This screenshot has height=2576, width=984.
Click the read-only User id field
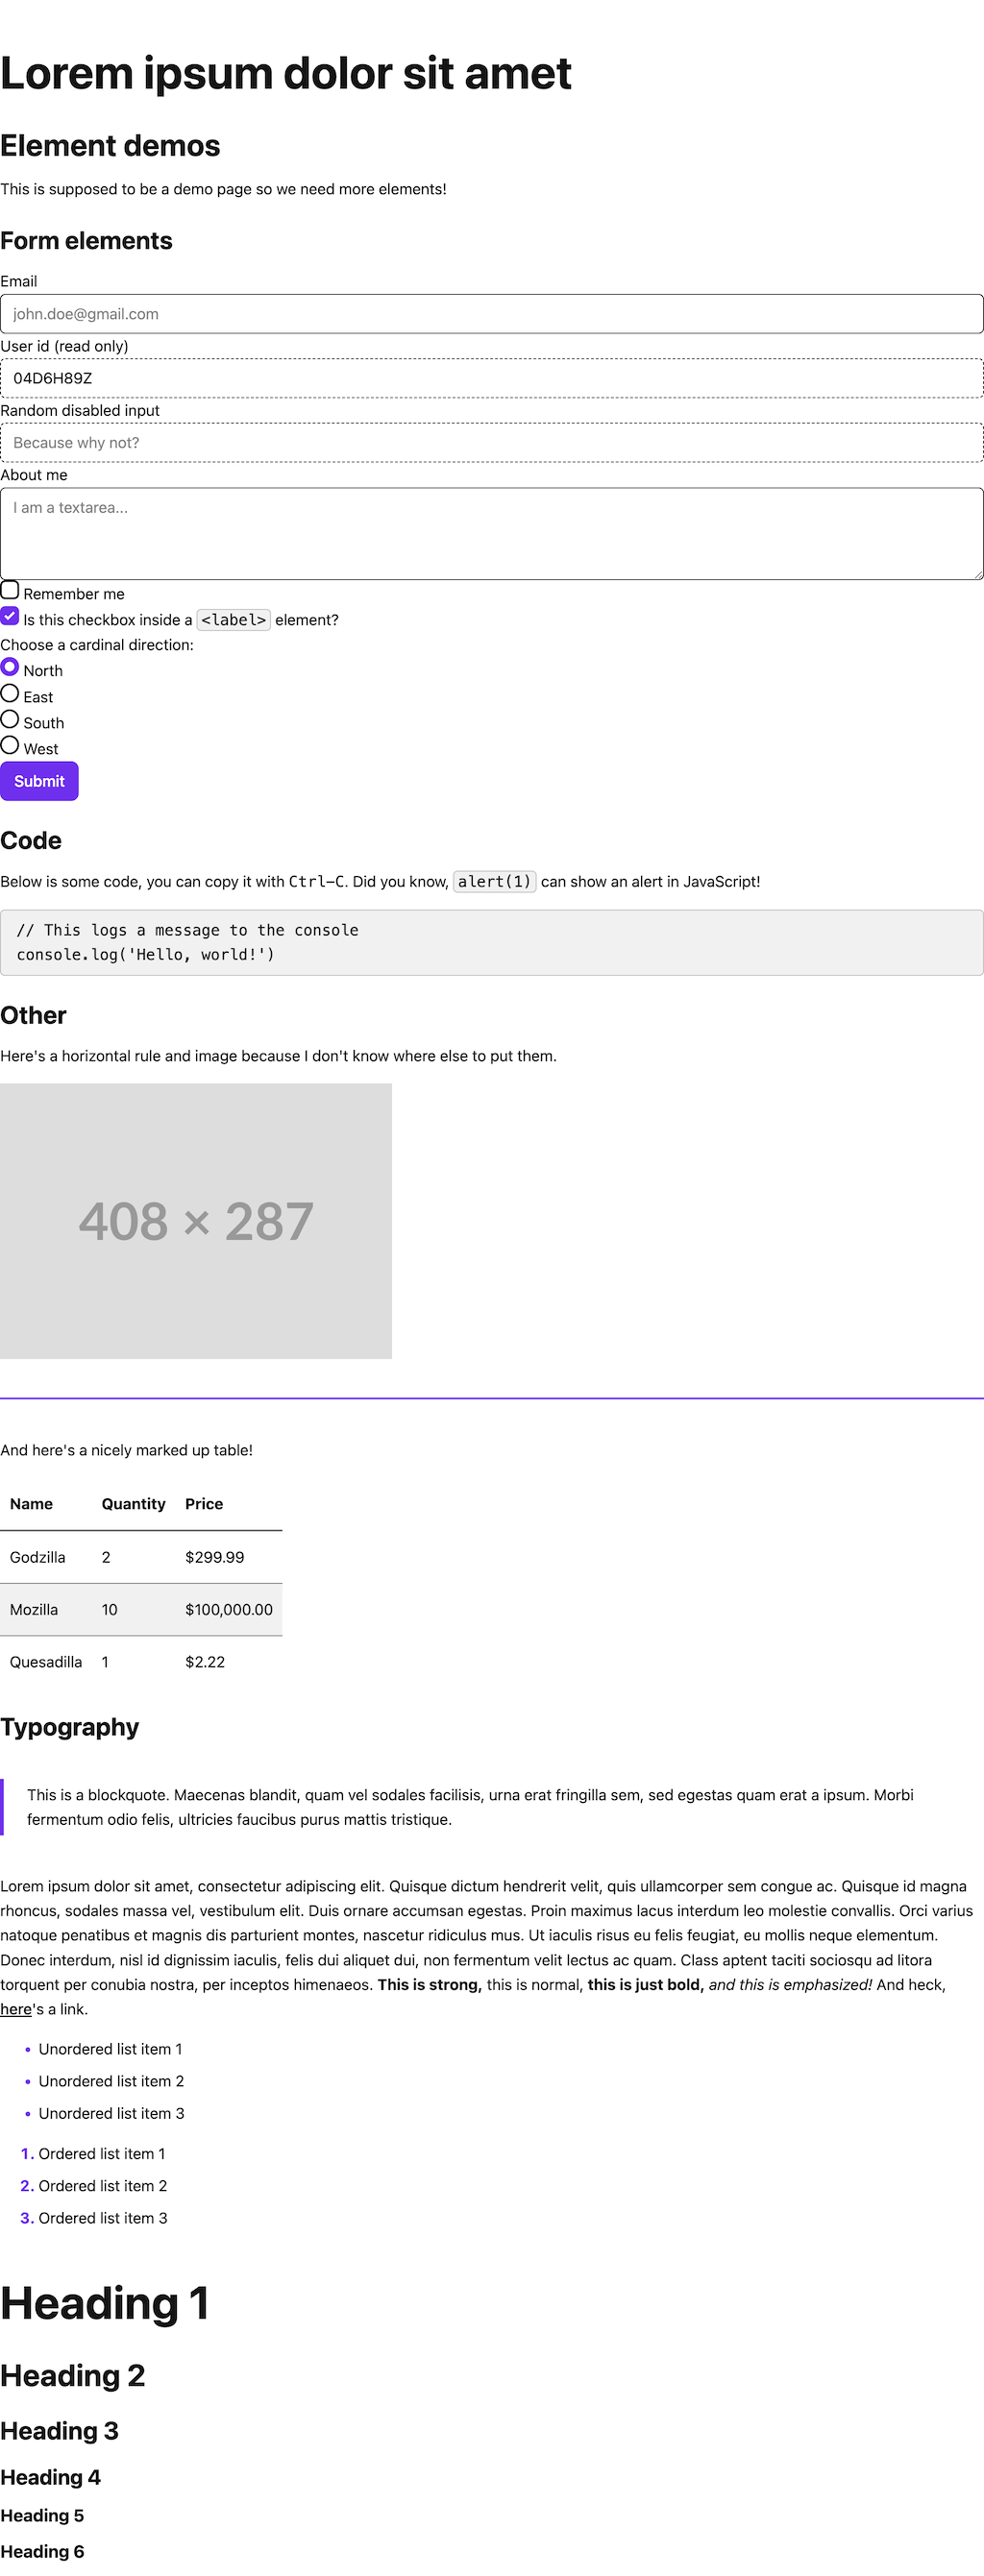(491, 378)
